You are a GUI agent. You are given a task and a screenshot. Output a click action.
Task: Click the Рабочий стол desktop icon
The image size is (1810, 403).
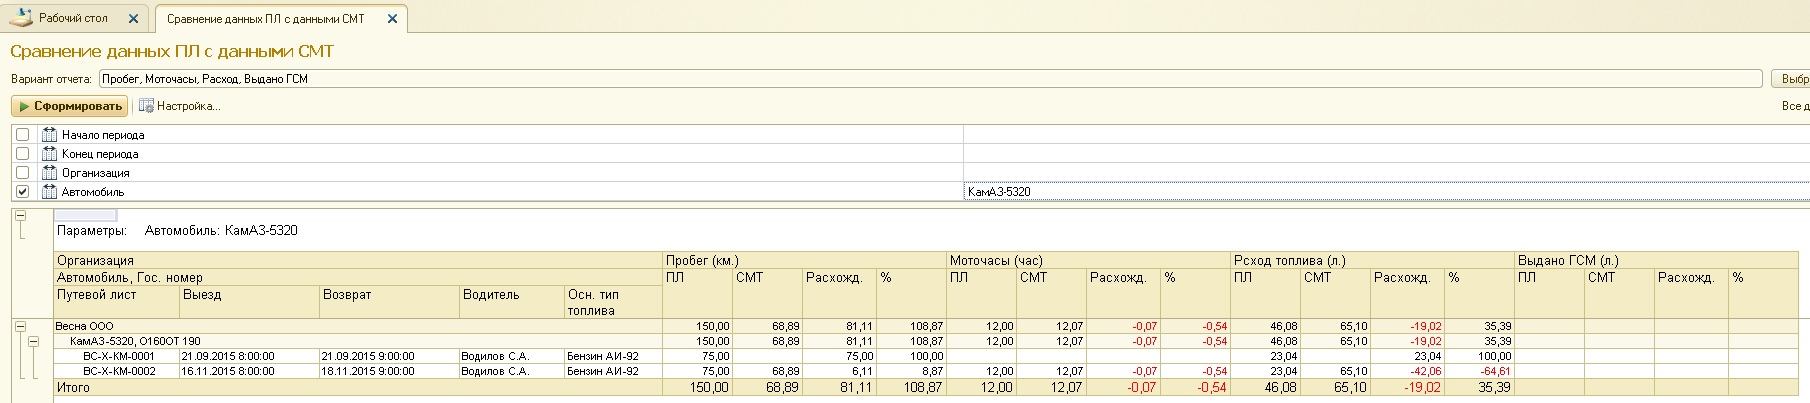click(x=21, y=18)
